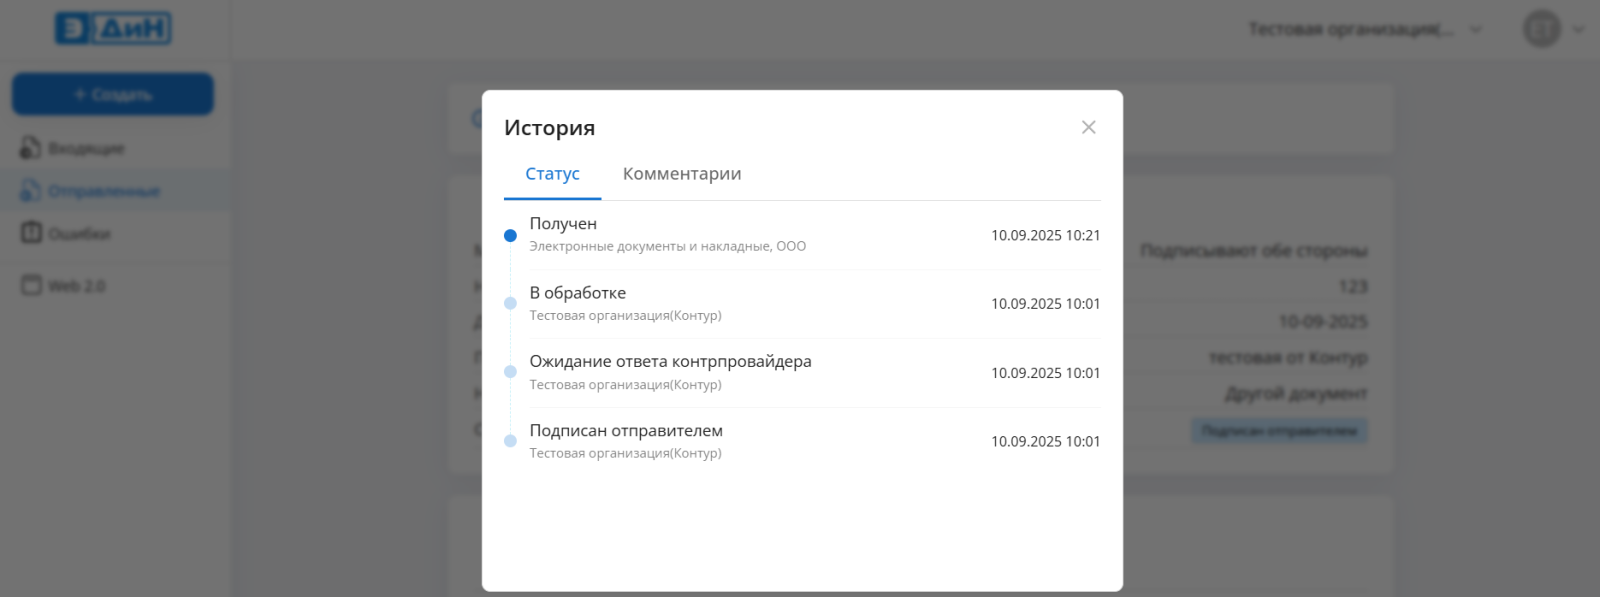Expand the user menu chevron beside avatar
The width and height of the screenshot is (1600, 597).
pos(1579,30)
